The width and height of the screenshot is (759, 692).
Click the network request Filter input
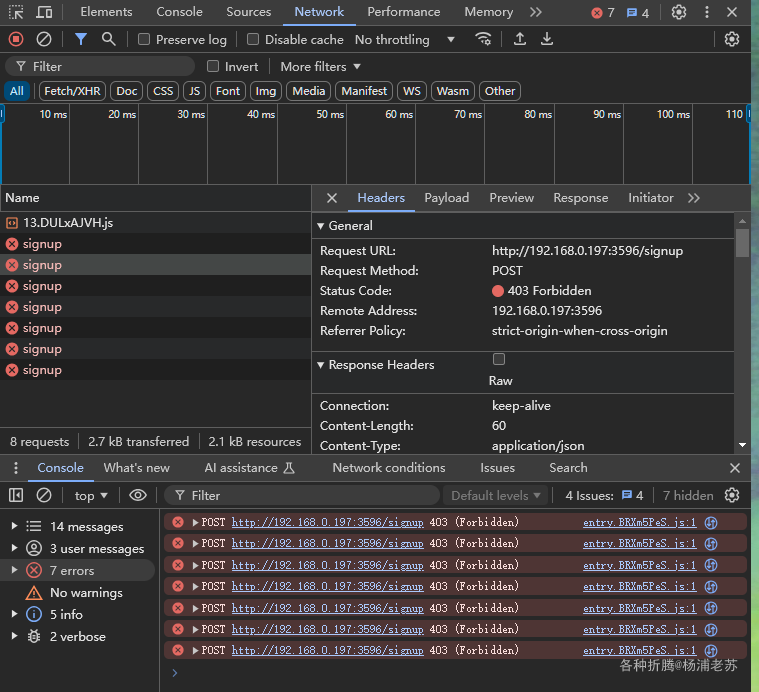coord(100,66)
